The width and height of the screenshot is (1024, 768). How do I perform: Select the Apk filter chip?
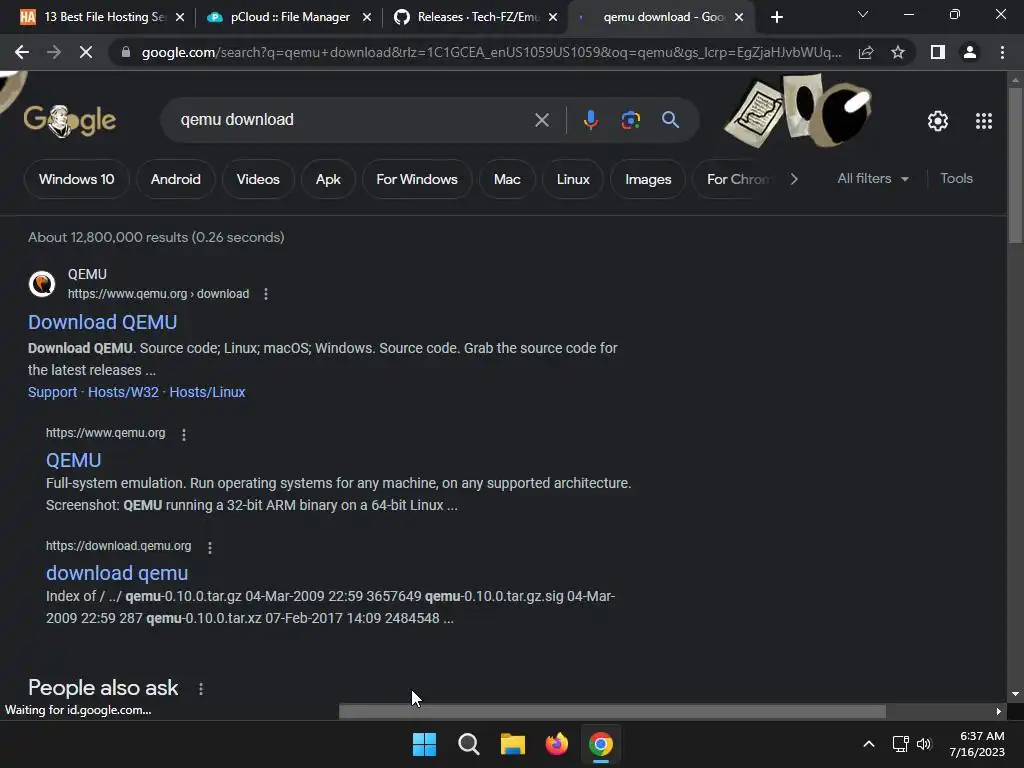point(328,179)
